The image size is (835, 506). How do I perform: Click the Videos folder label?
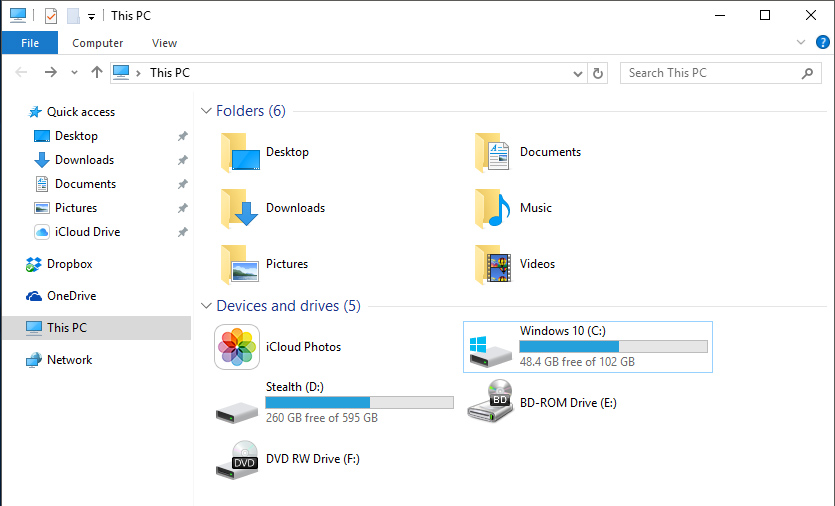pos(537,264)
